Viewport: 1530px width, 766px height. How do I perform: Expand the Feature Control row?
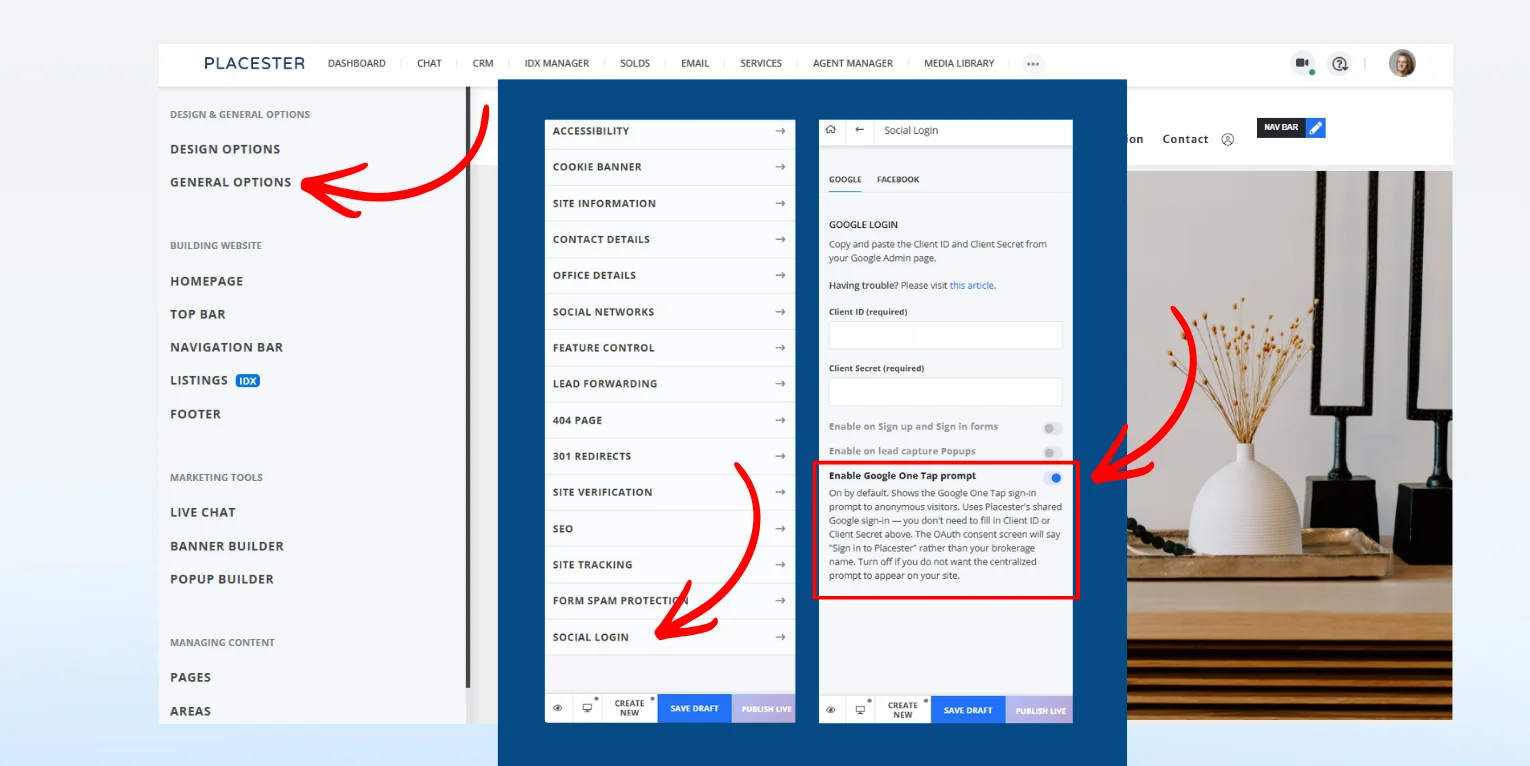coord(670,348)
